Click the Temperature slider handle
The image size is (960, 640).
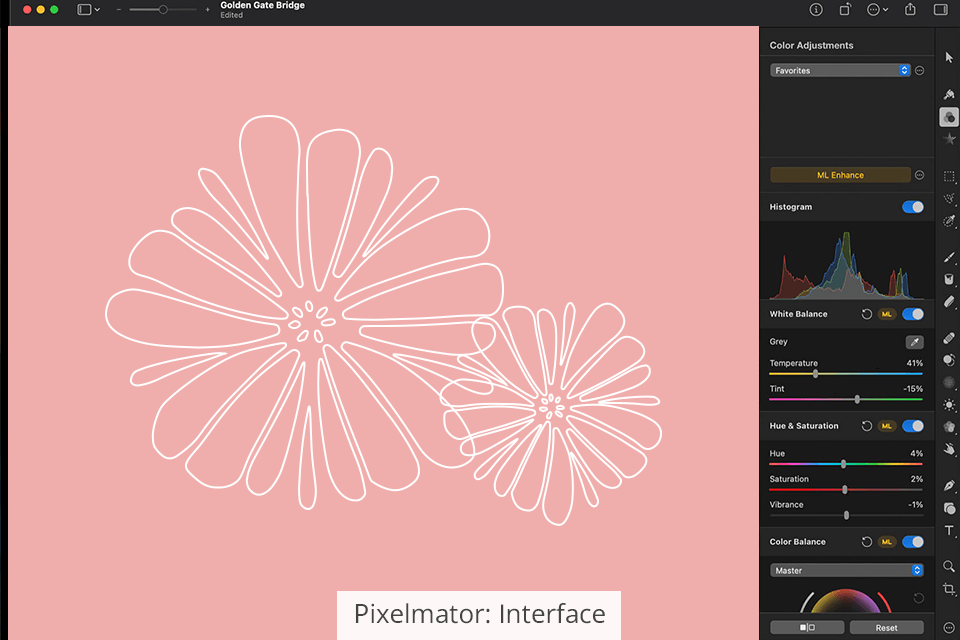pos(816,374)
